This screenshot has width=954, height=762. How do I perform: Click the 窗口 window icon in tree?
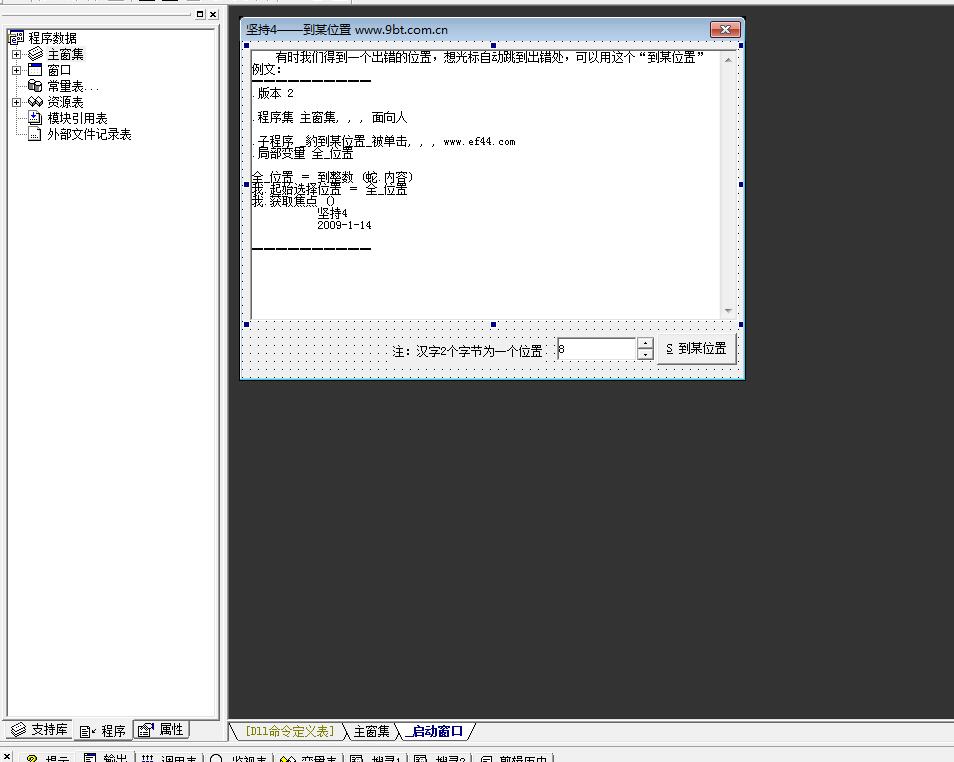(35, 70)
